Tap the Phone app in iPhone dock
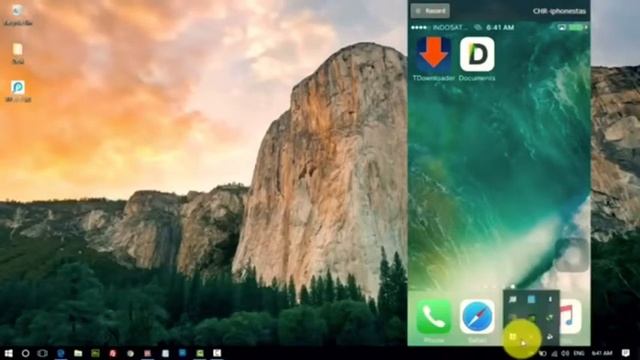640x360 pixels. tap(433, 317)
